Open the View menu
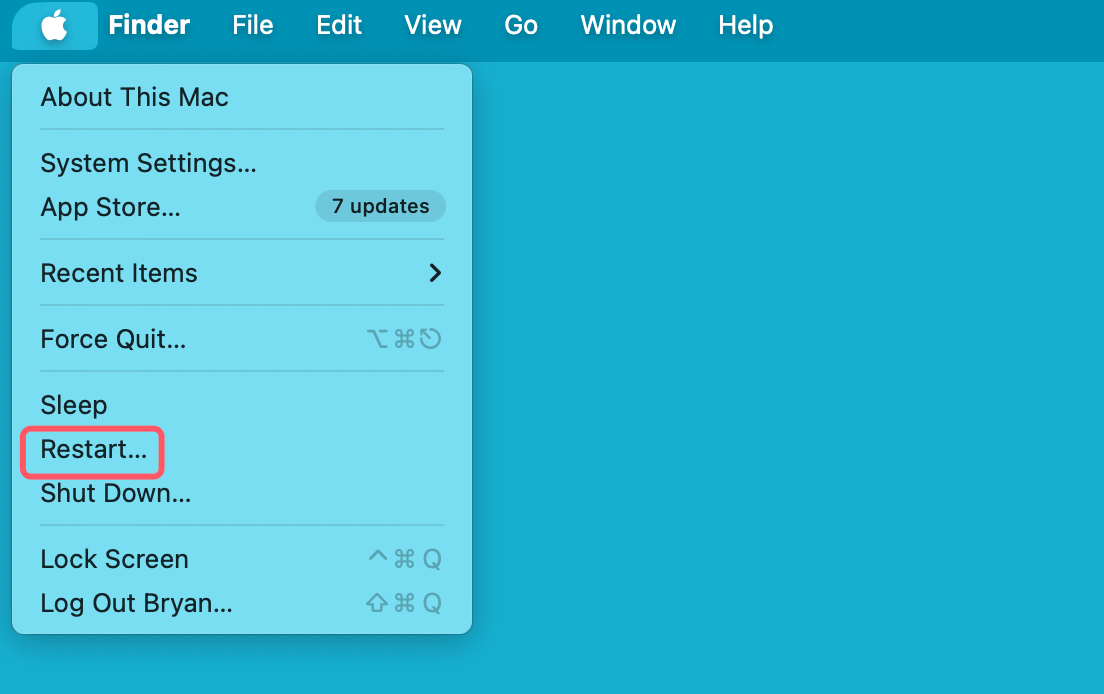This screenshot has width=1104, height=694. [x=433, y=25]
